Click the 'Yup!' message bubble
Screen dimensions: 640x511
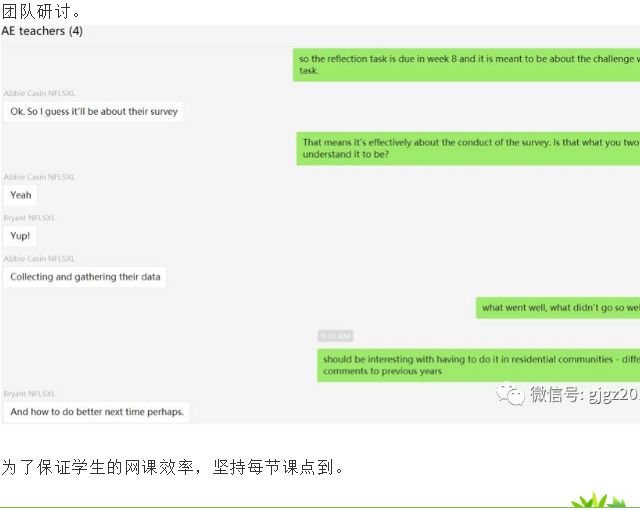pos(20,236)
